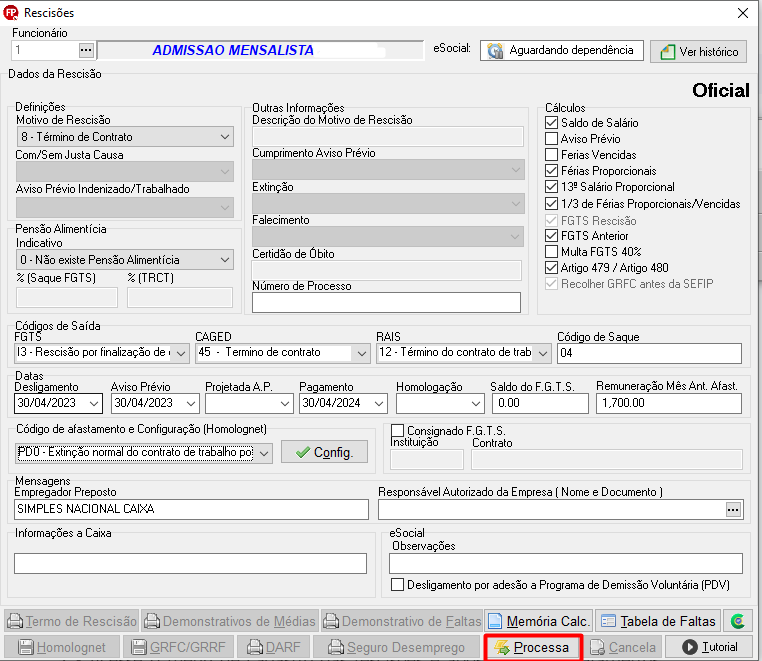Click eSocial Observações field
The image size is (762, 661).
(566, 563)
